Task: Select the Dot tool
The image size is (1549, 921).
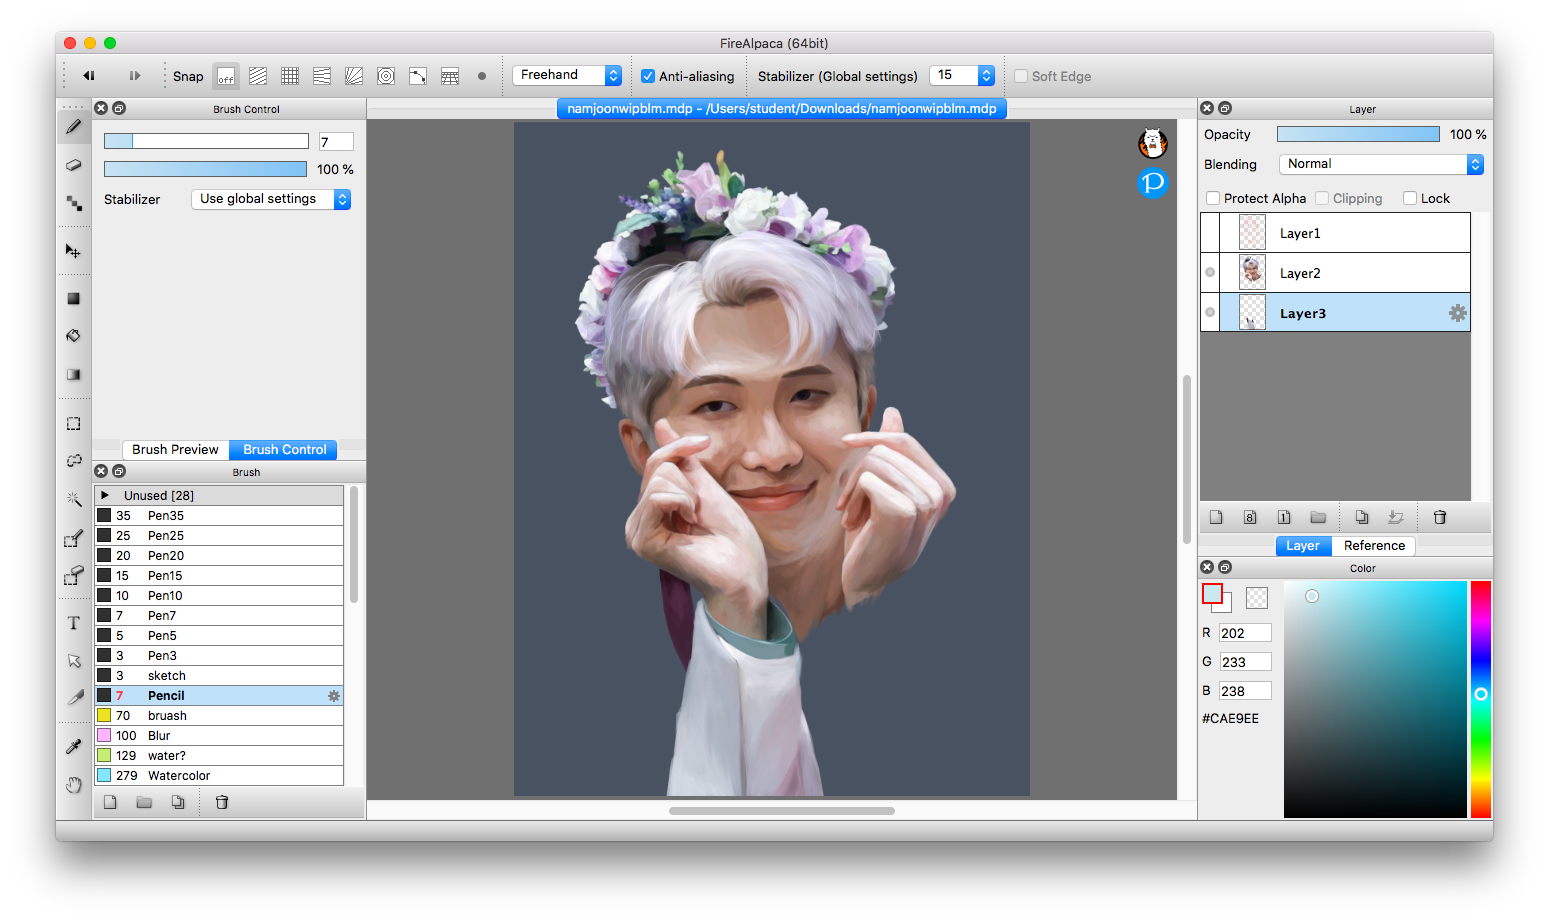Action: tap(74, 203)
